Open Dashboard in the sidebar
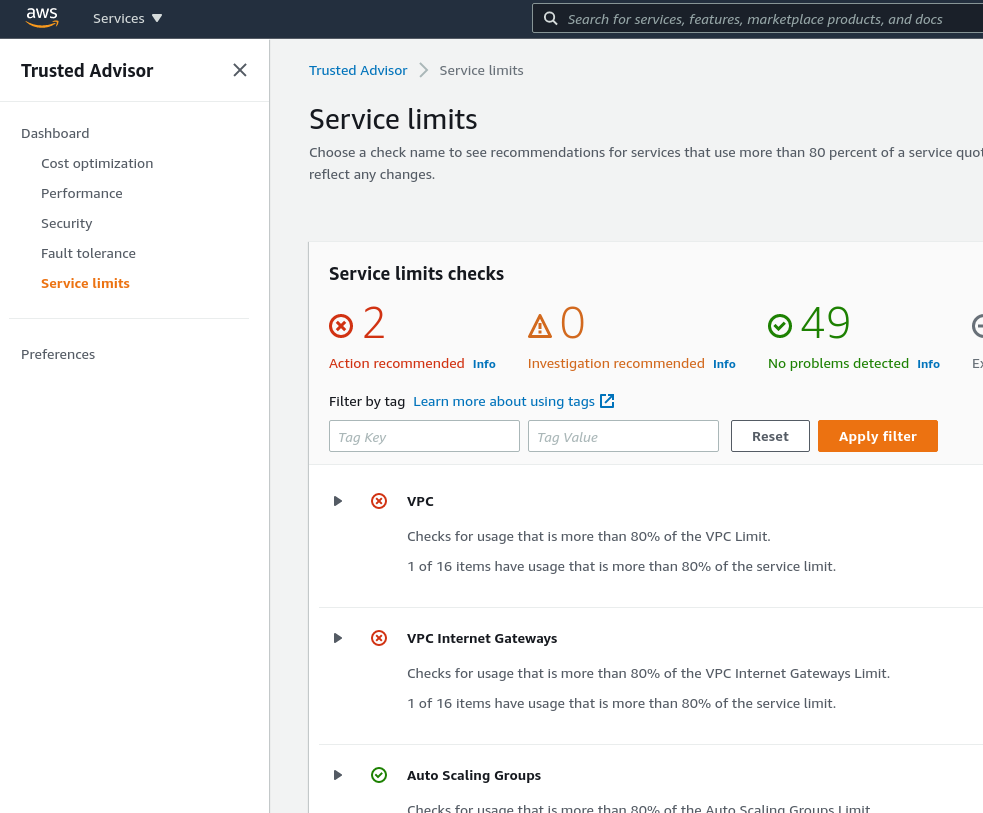 pos(55,134)
